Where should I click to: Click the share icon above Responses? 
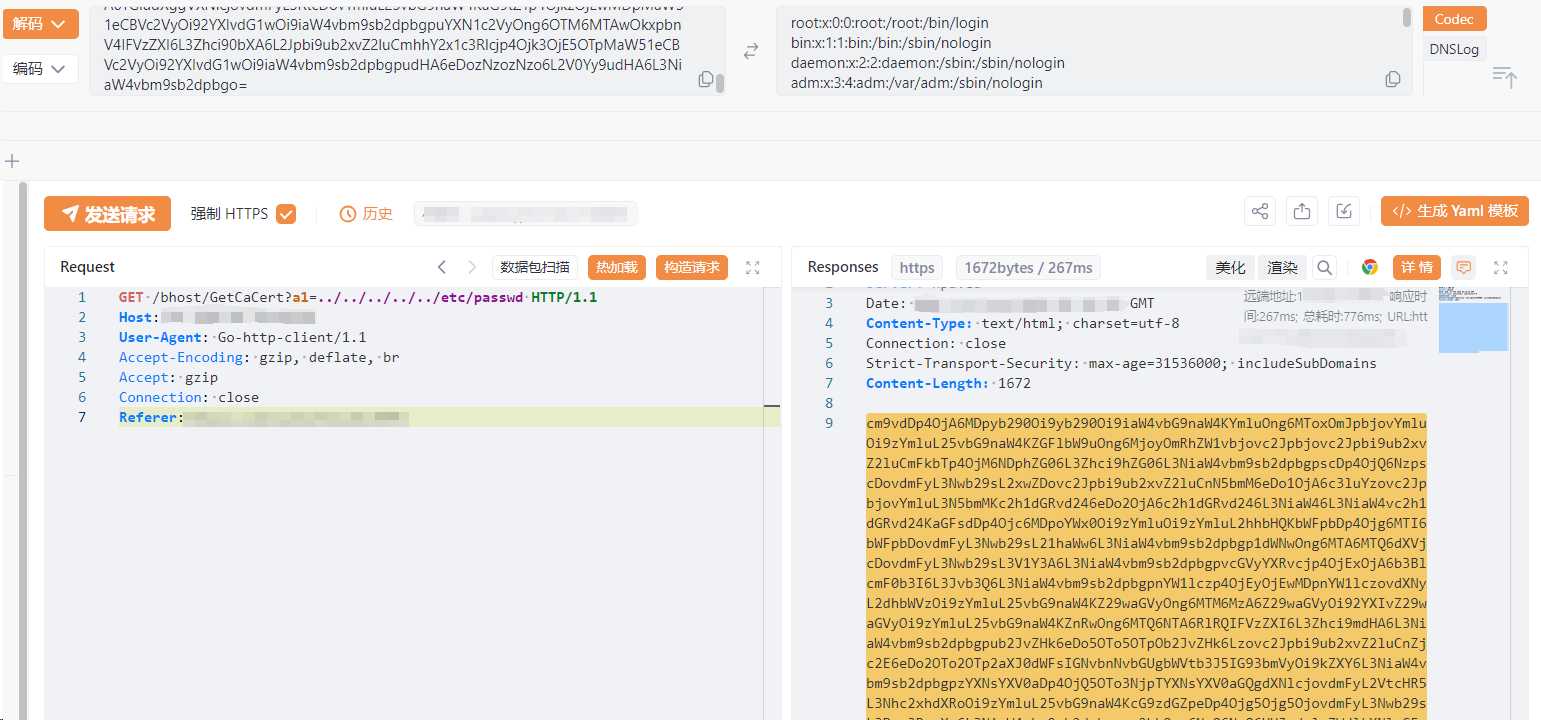coord(1259,212)
